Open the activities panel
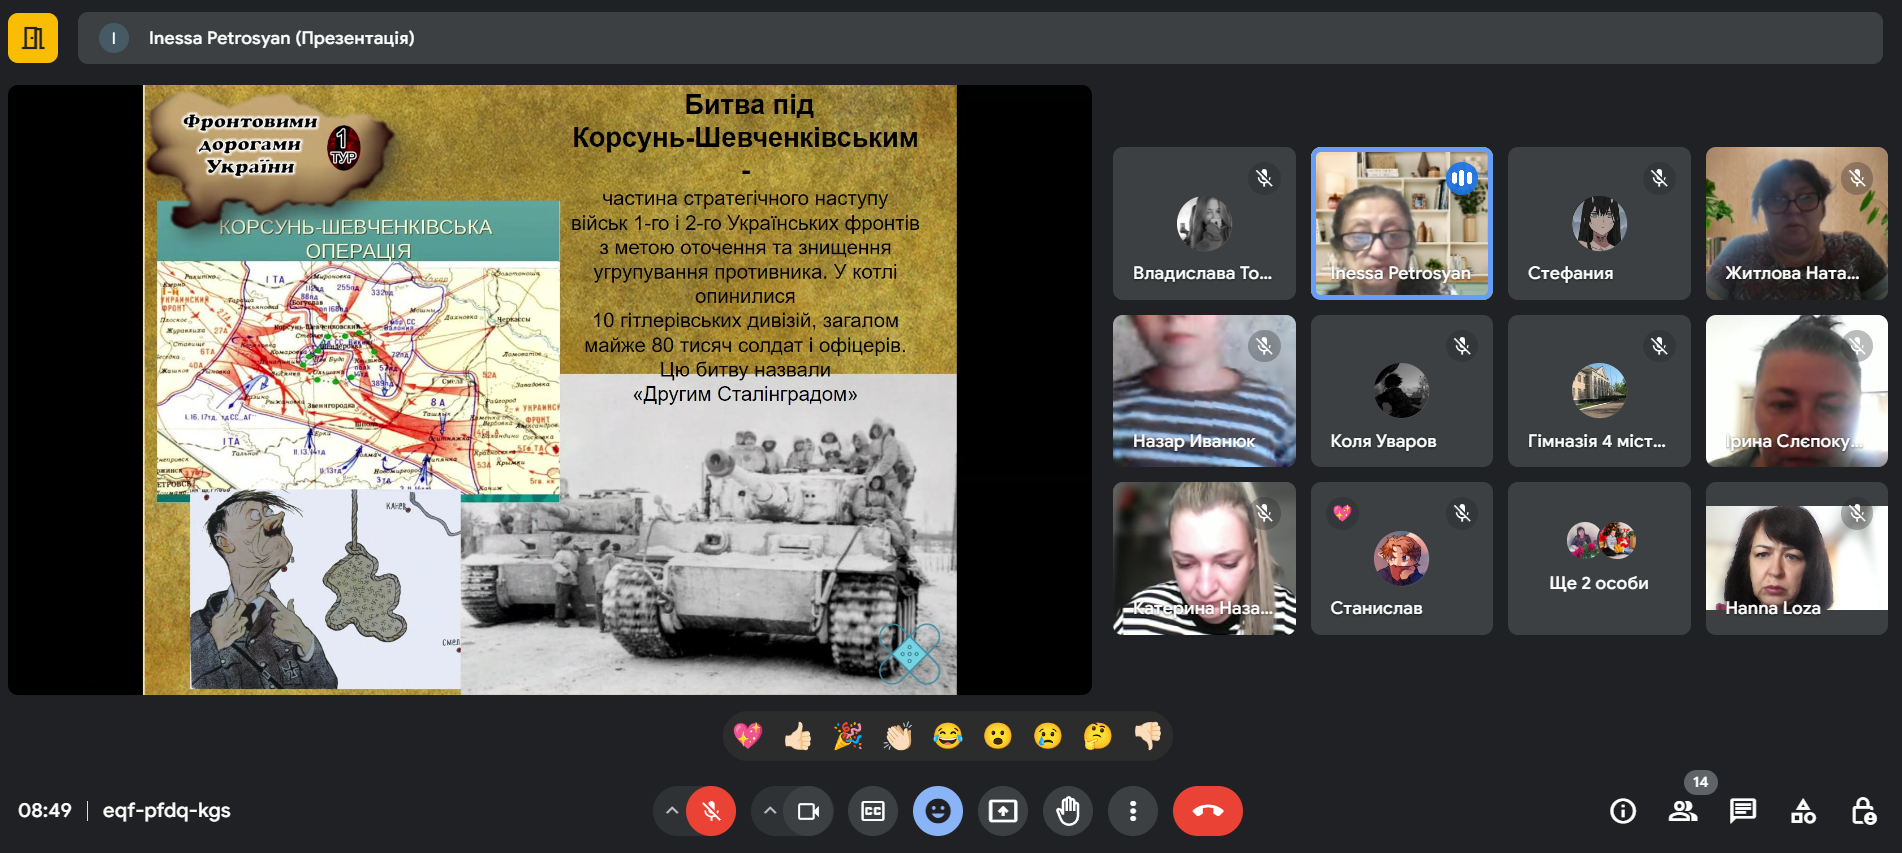 1803,811
